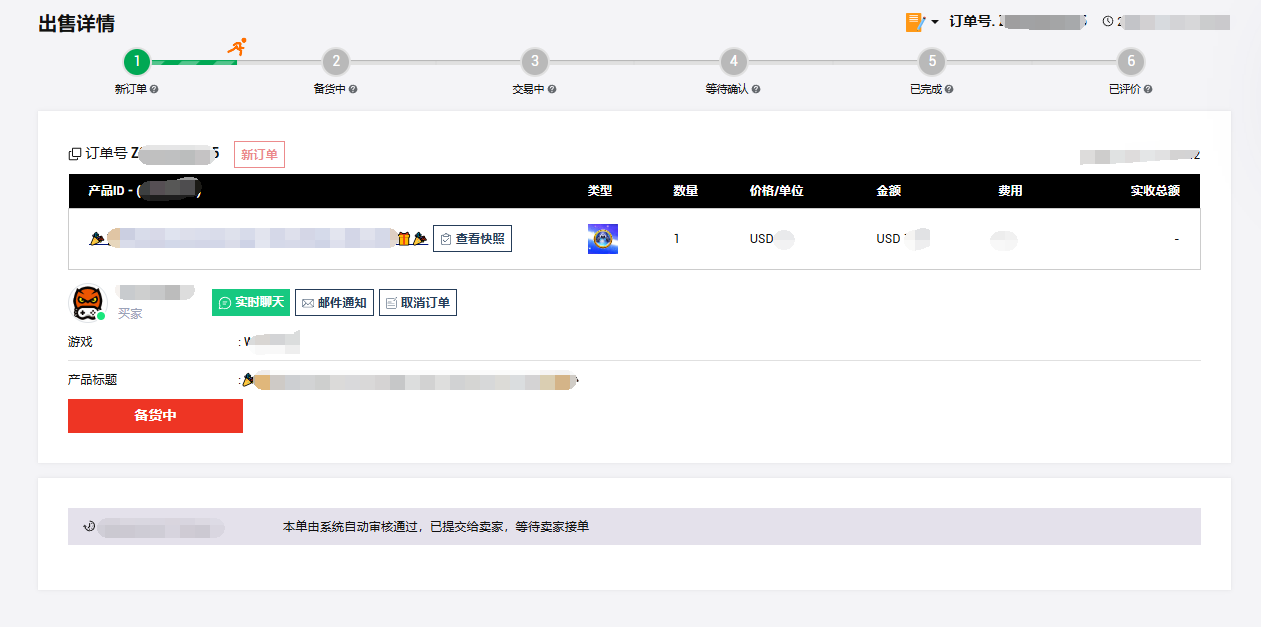Image resolution: width=1261 pixels, height=627 pixels.
Task: Click the help icon next to 等待确认
Action: (x=756, y=89)
